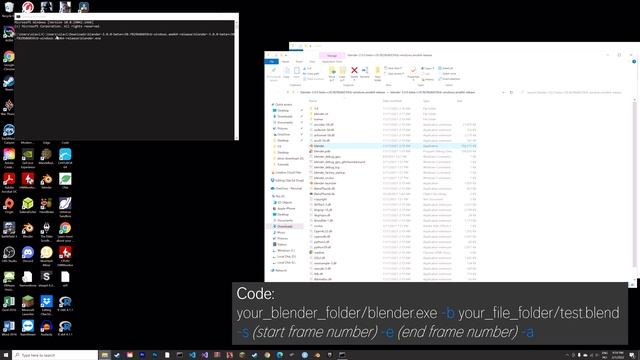Click Select all in the ribbon
Screen dimensions: 640x360
445,68
